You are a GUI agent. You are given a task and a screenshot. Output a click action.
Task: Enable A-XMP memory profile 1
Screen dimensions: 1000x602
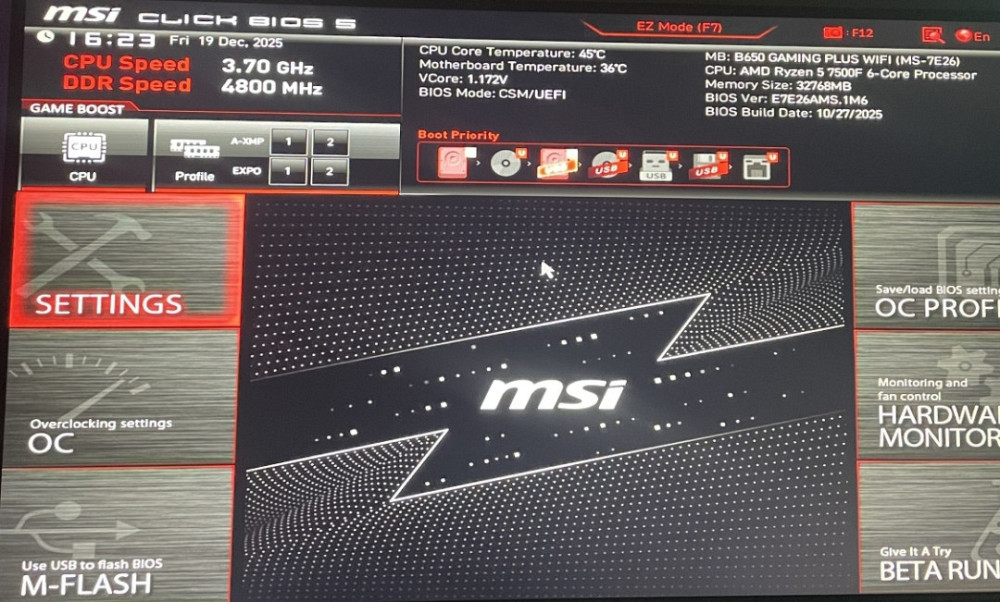coord(289,142)
